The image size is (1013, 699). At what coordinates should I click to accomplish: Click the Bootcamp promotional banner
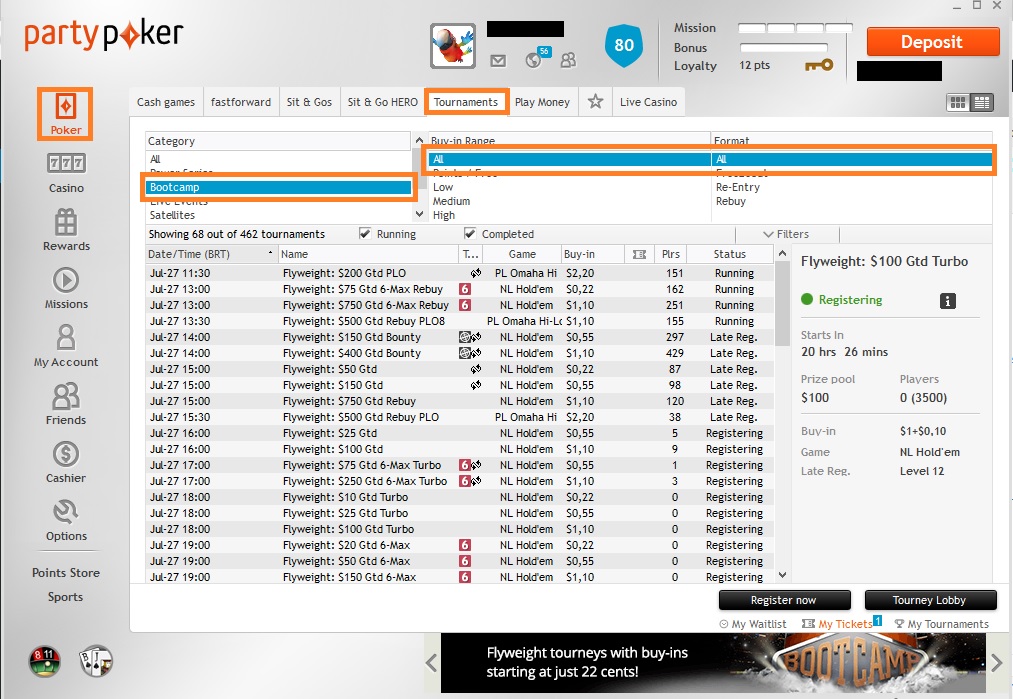[x=713, y=663]
